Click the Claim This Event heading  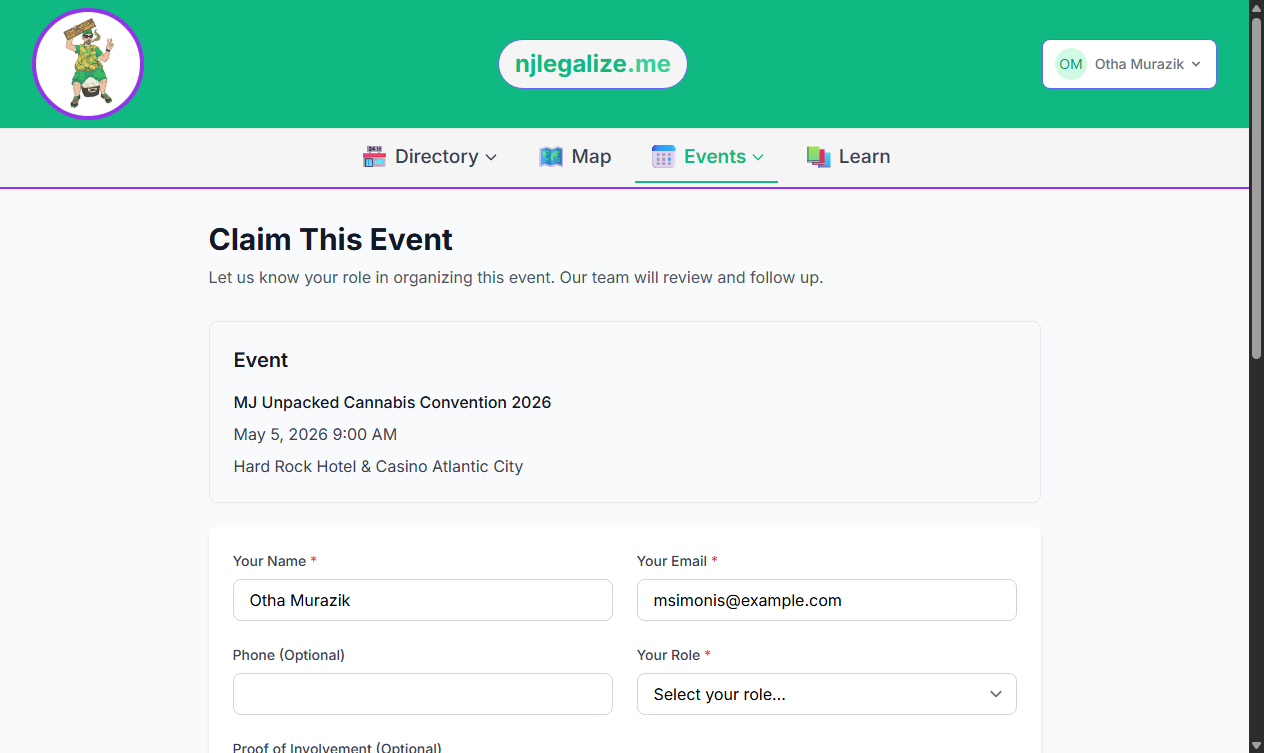click(331, 239)
